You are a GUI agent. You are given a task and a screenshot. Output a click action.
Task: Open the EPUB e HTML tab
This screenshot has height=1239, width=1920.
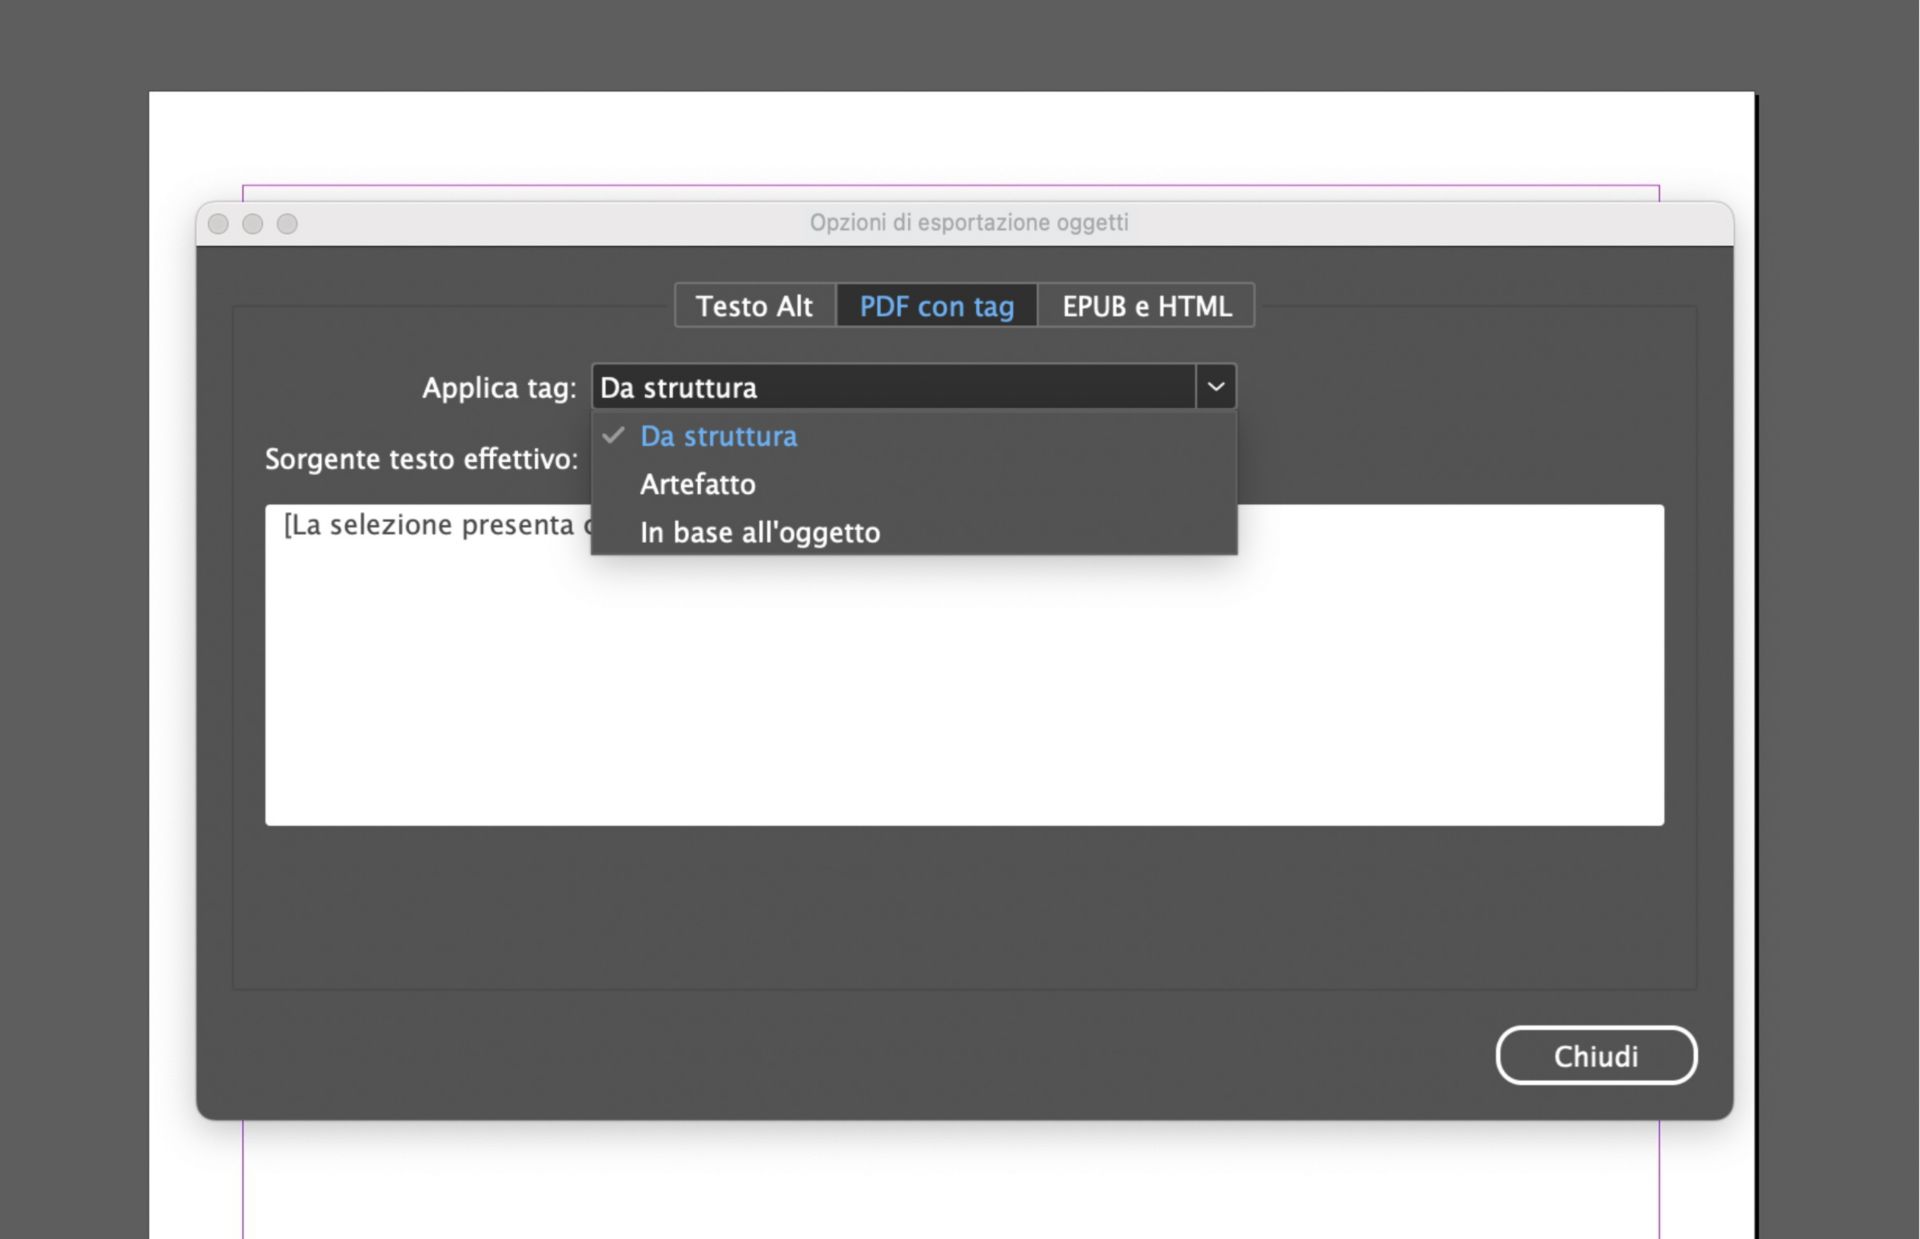1146,306
